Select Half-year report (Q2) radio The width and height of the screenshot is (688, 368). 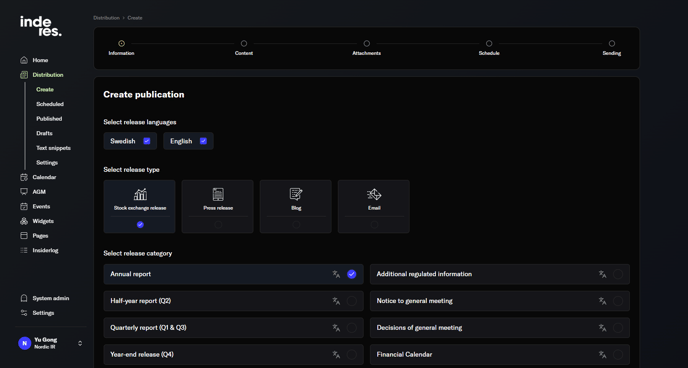351,301
